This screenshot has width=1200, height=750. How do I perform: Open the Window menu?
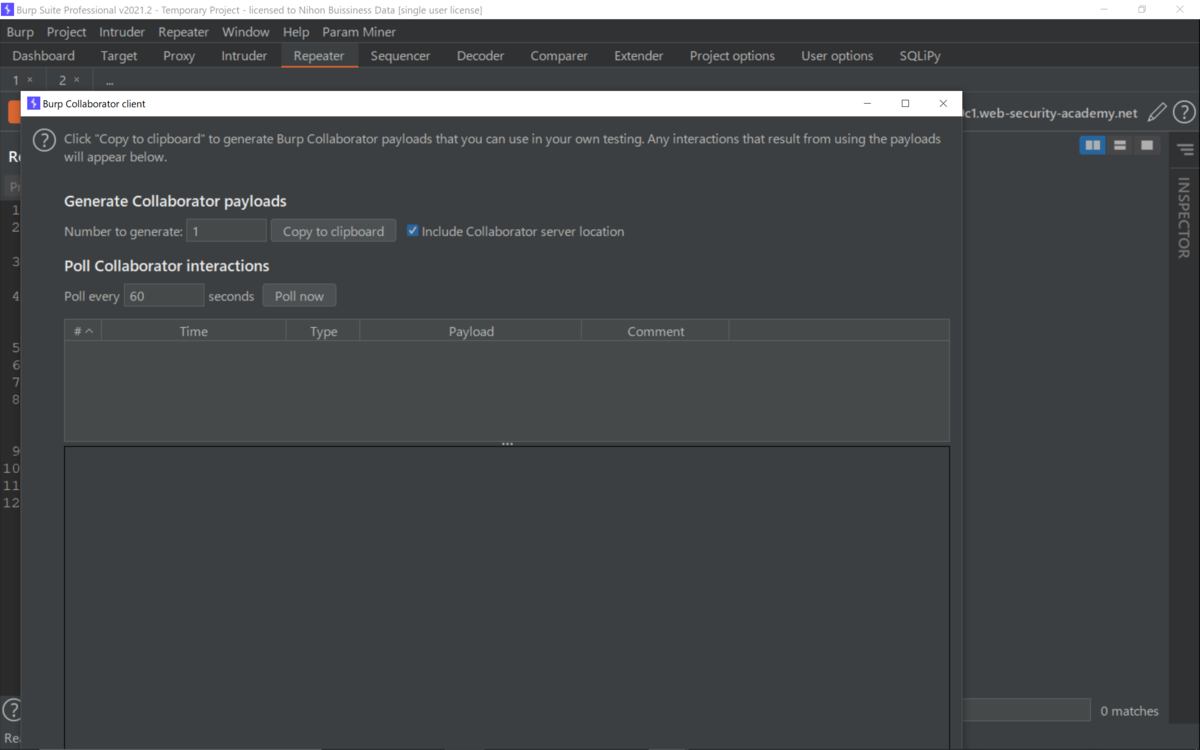coord(246,32)
